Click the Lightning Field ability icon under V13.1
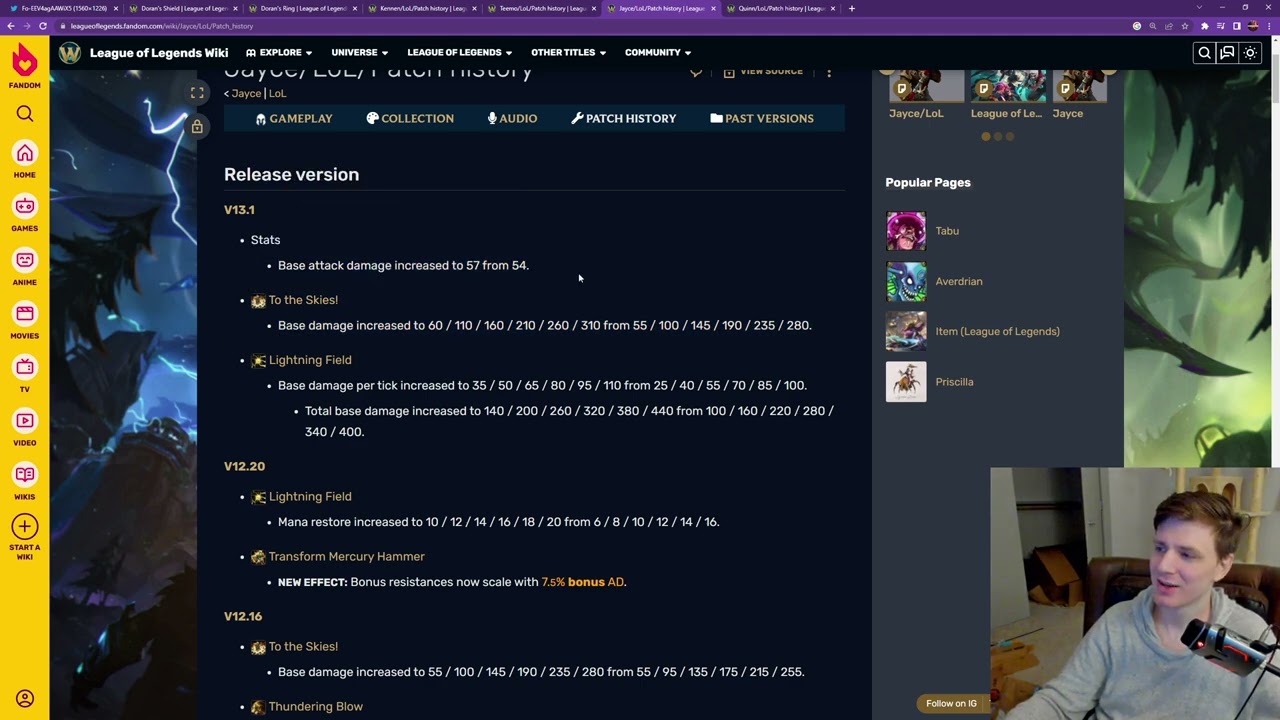The image size is (1280, 720). pos(258,361)
